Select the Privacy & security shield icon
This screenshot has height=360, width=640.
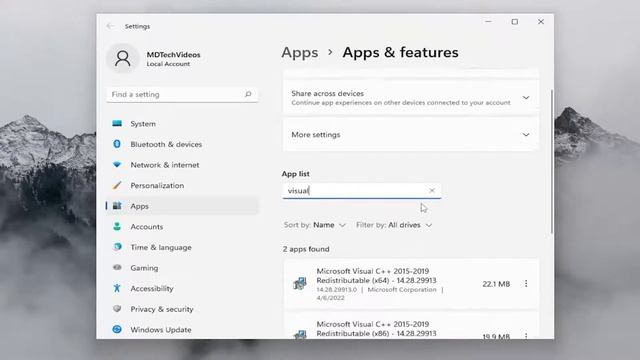click(117, 309)
